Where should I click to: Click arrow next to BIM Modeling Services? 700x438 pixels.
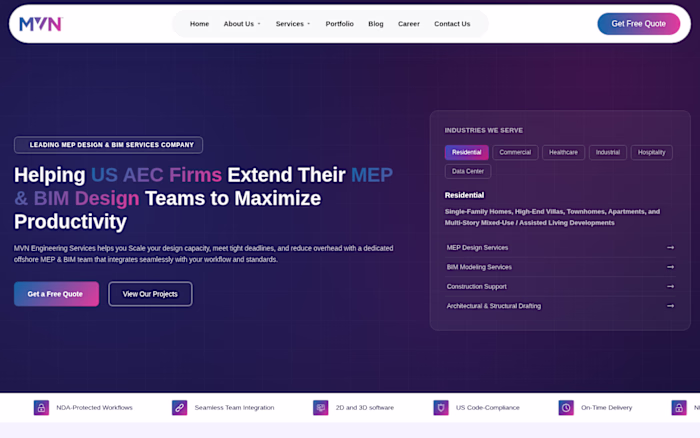coord(670,267)
